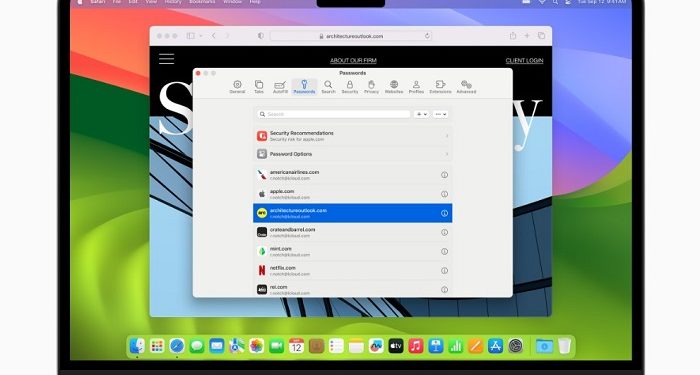Image resolution: width=700 pixels, height=375 pixels.
Task: Open the Bookmarks menu in menu bar
Action: coord(202,2)
